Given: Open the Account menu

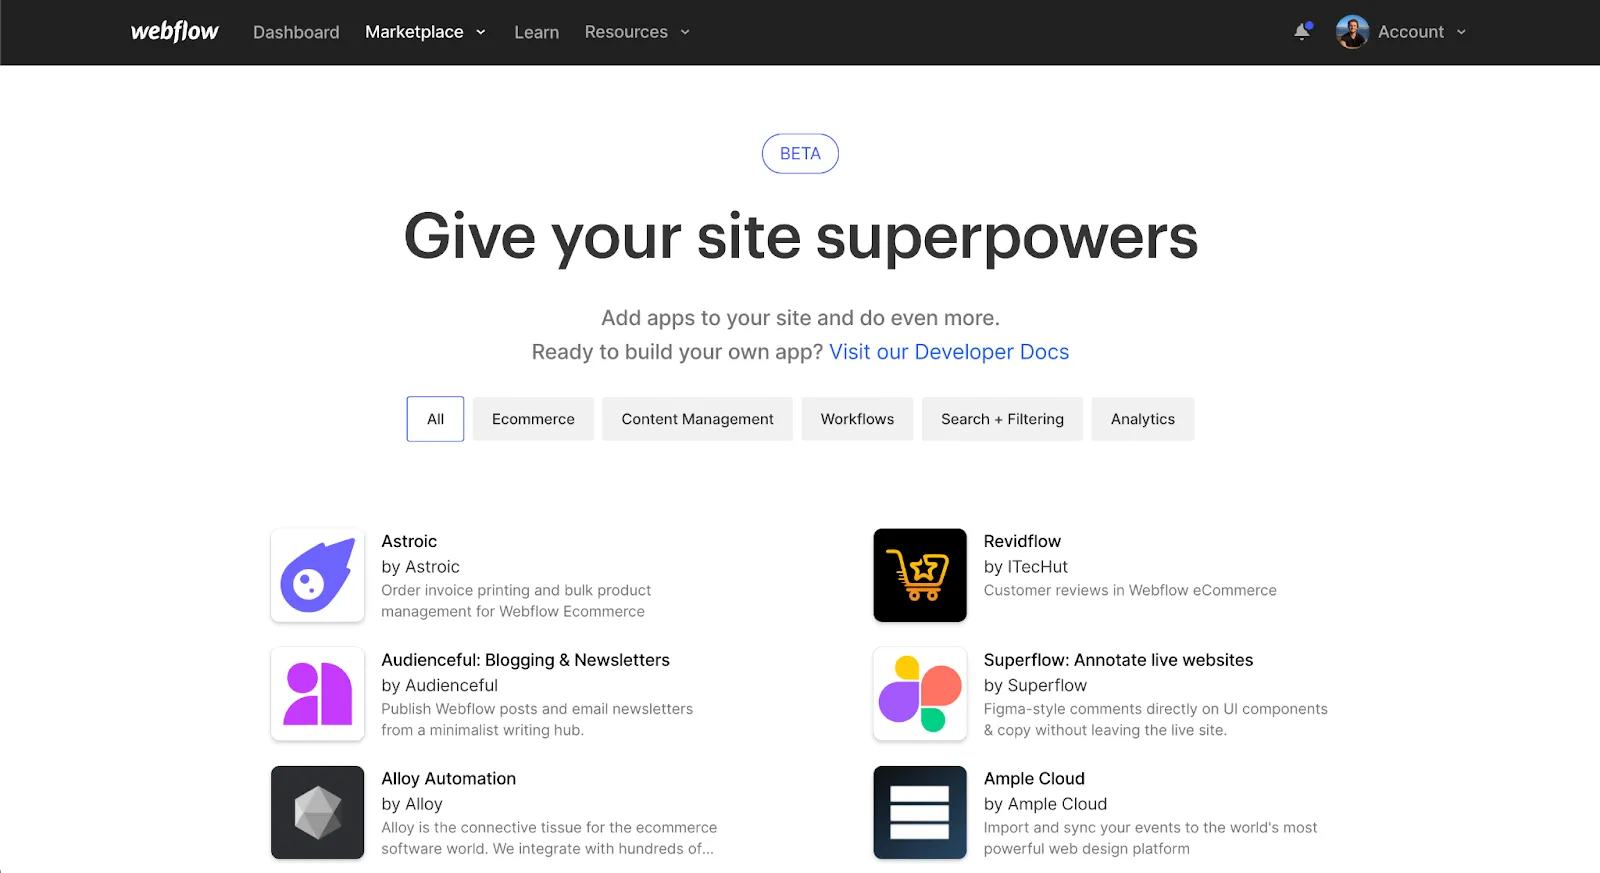Looking at the screenshot, I should pos(1411,32).
